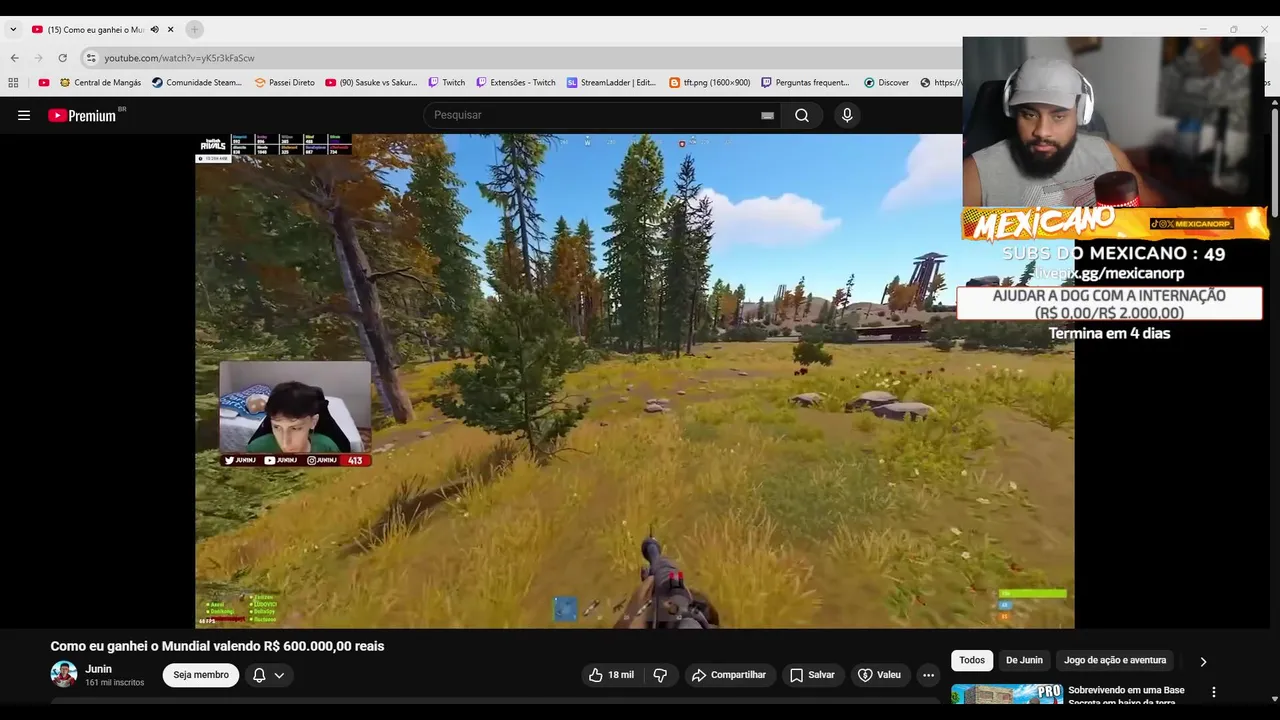This screenshot has height=720, width=1280.
Task: Click the magnifier search button
Action: pos(802,115)
